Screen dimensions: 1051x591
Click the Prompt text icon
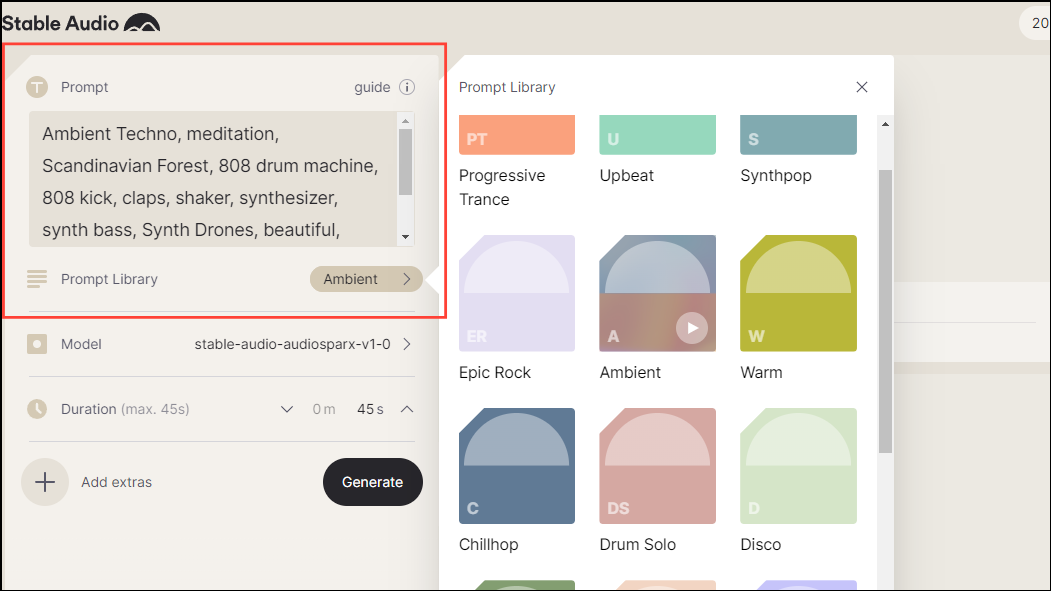point(37,87)
